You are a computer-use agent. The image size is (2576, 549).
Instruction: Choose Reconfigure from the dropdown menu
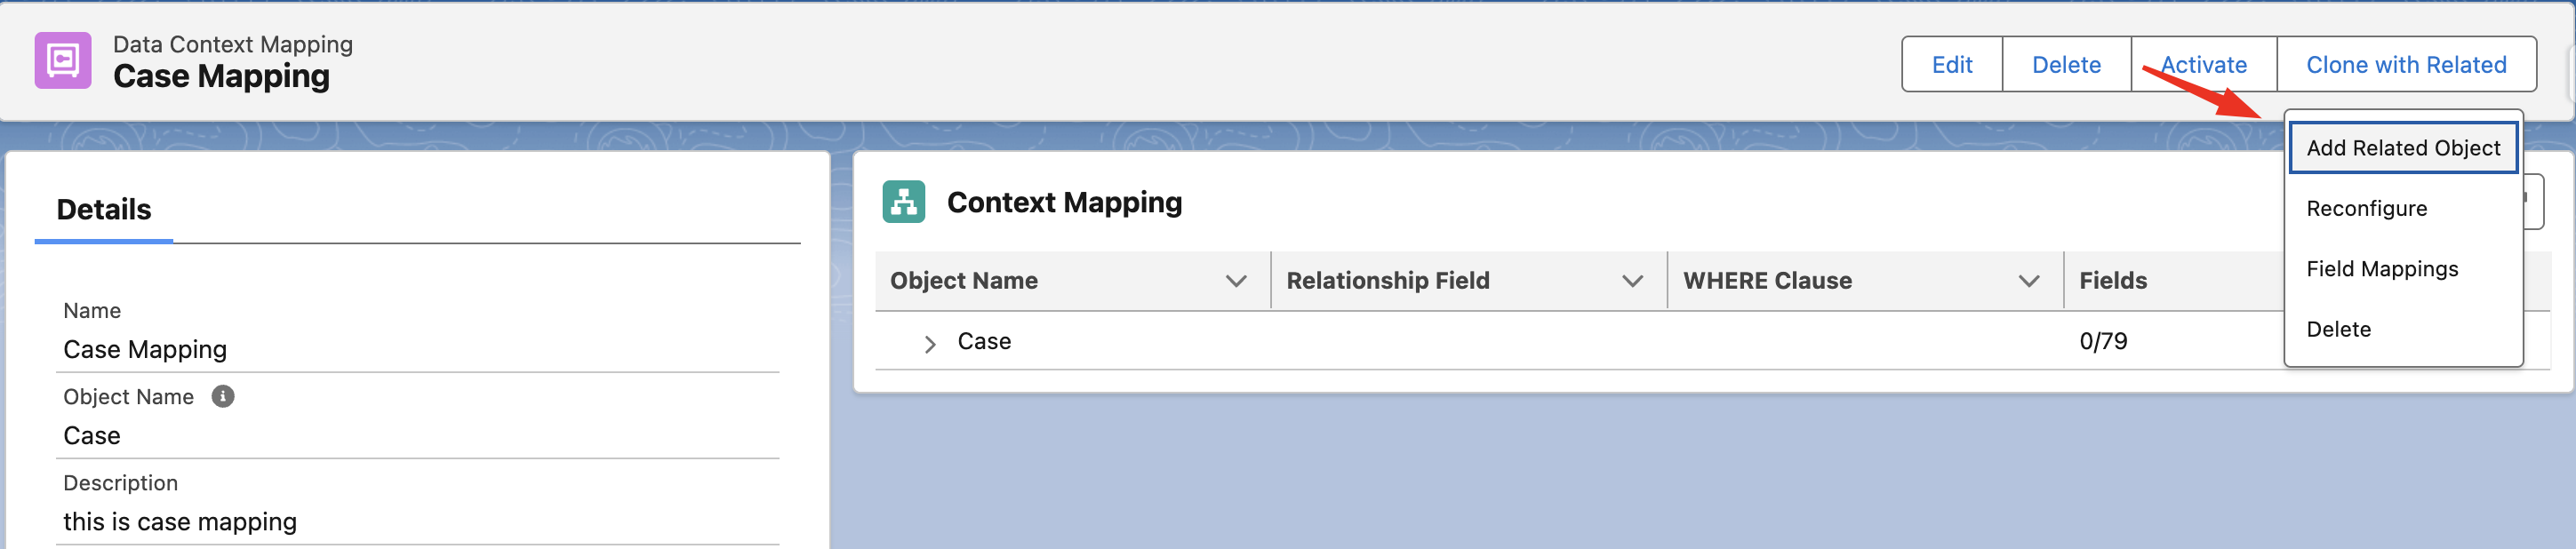[x=2366, y=209]
